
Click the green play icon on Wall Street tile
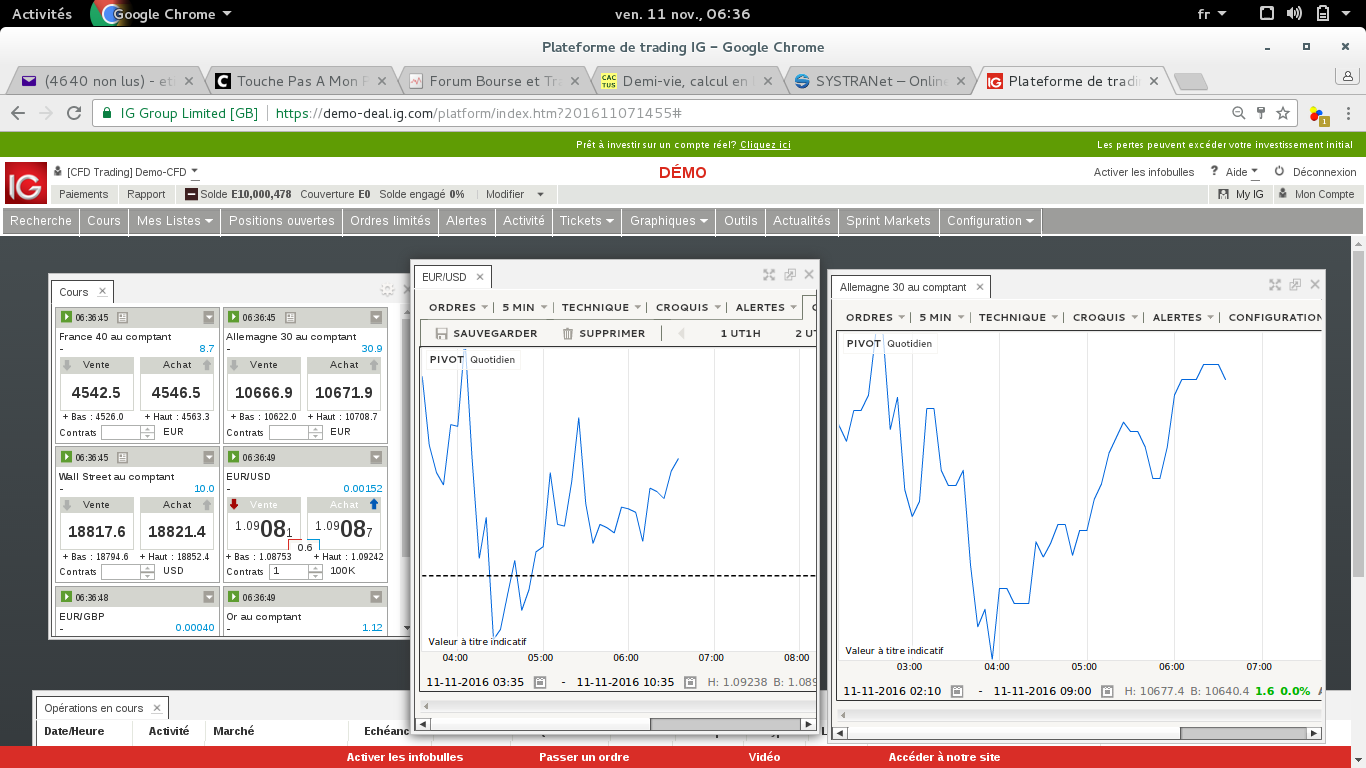(x=66, y=457)
